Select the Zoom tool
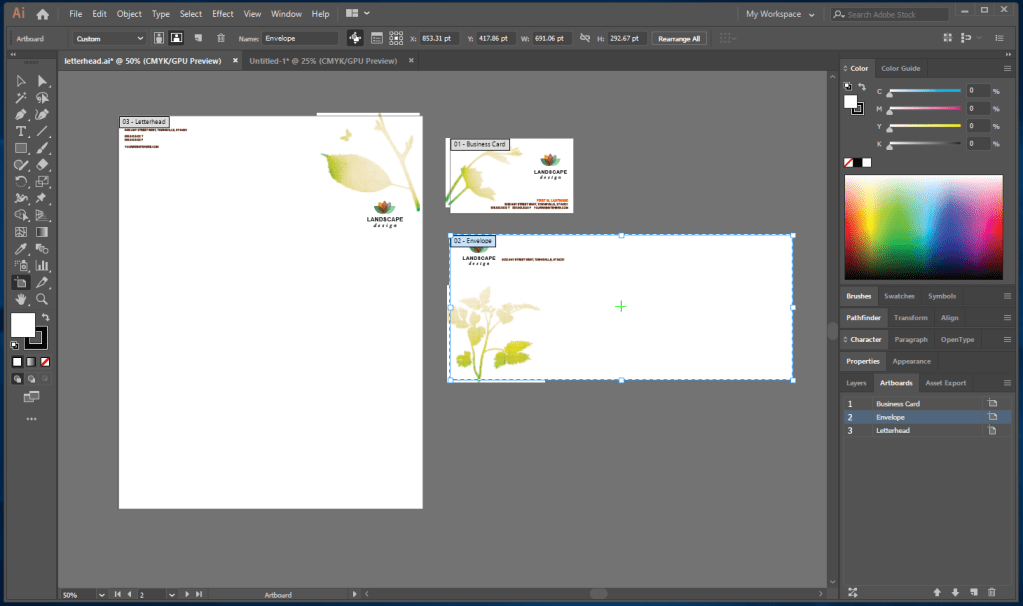 tap(42, 299)
